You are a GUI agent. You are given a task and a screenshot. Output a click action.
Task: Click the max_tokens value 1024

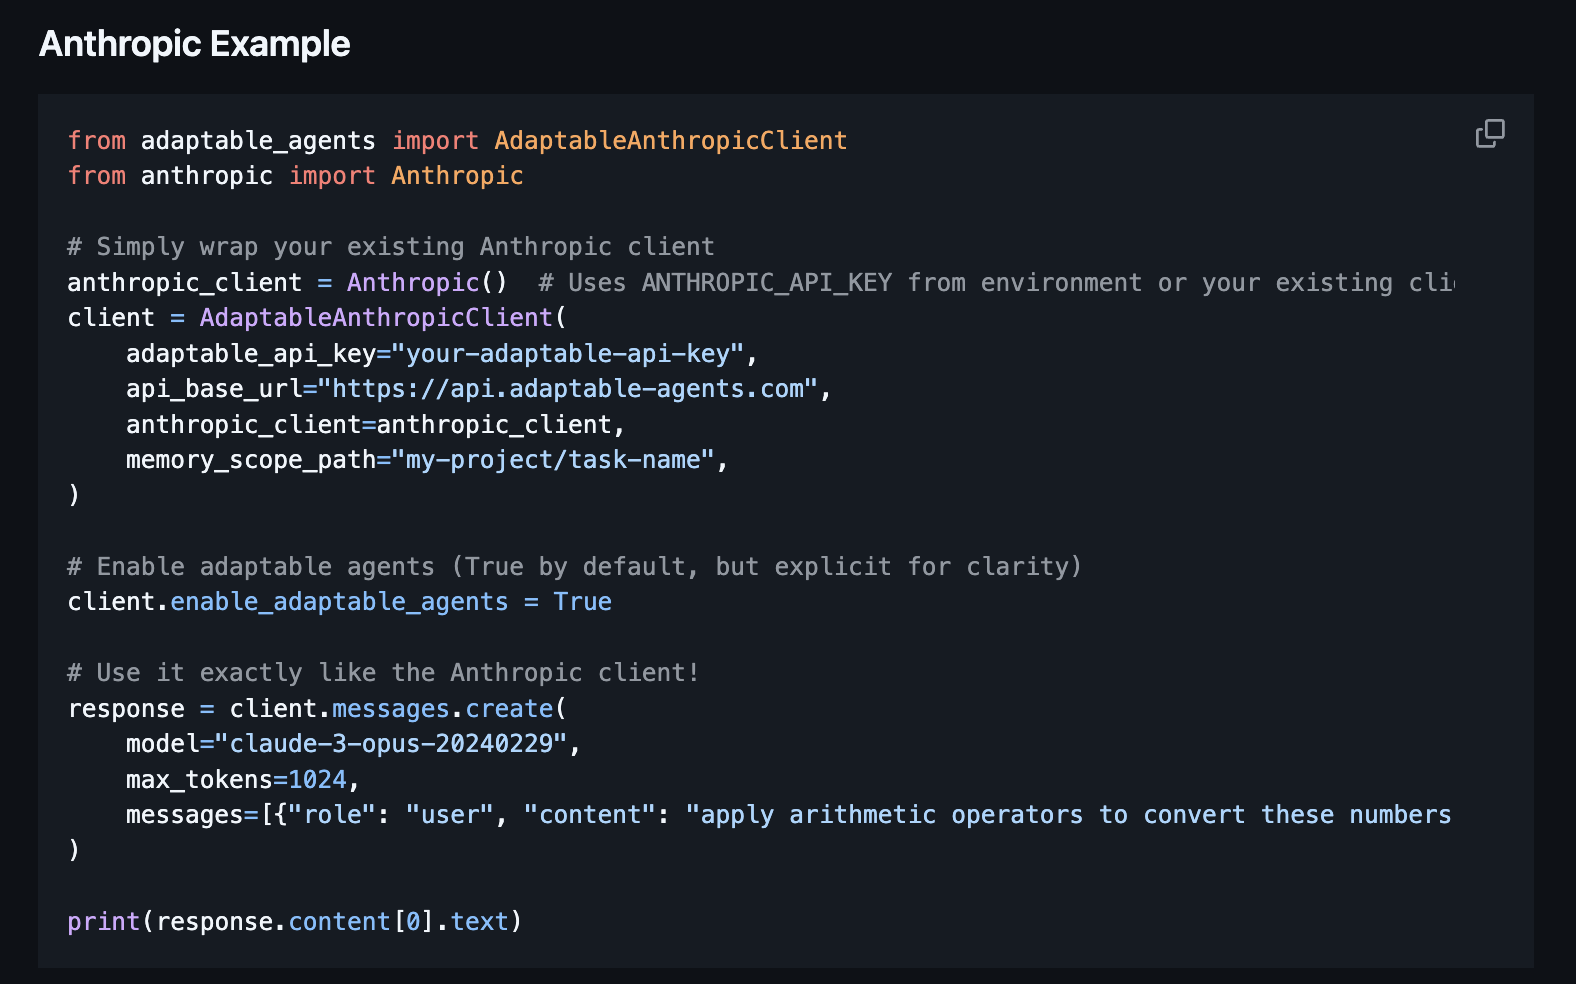tap(317, 779)
